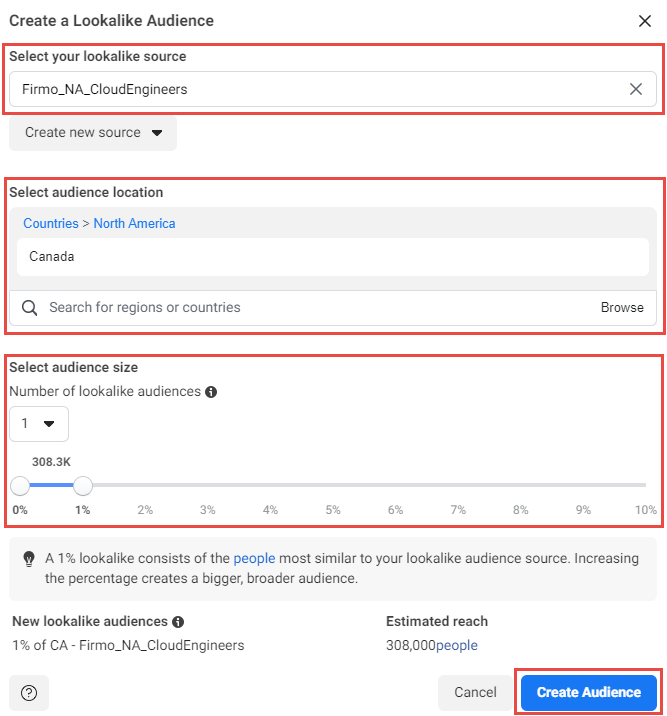This screenshot has height=716, width=667.
Task: Click the 0% slider handle
Action: pos(20,486)
